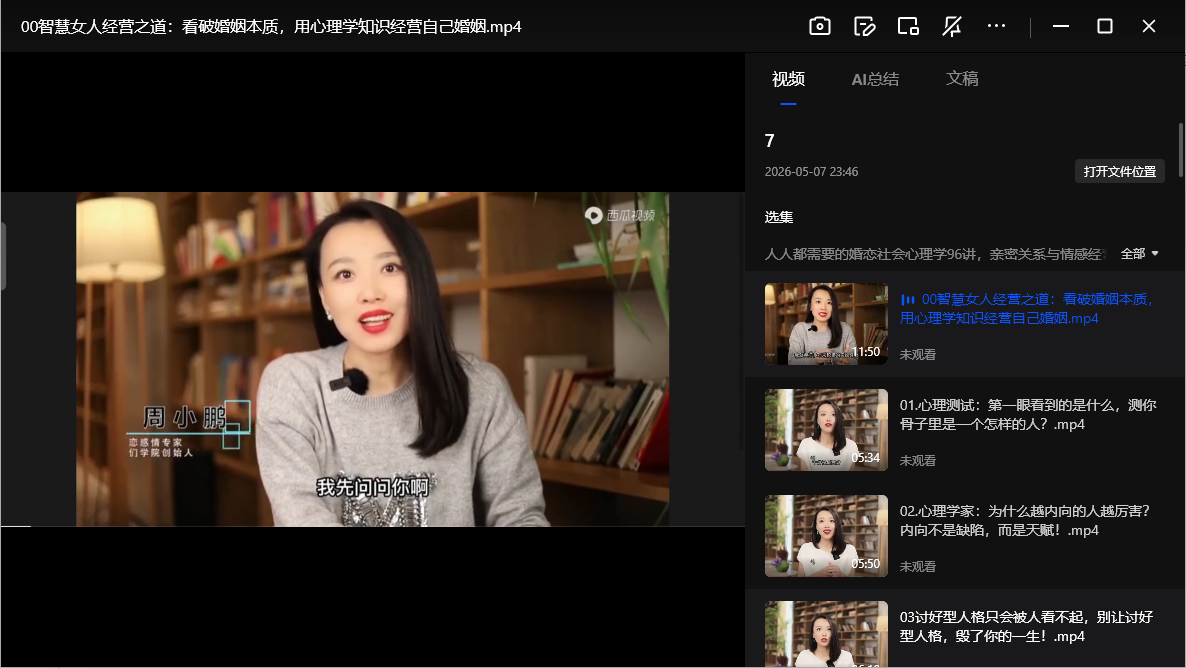
Task: Click the 未观看 label under 01.心理测试
Action: point(917,460)
